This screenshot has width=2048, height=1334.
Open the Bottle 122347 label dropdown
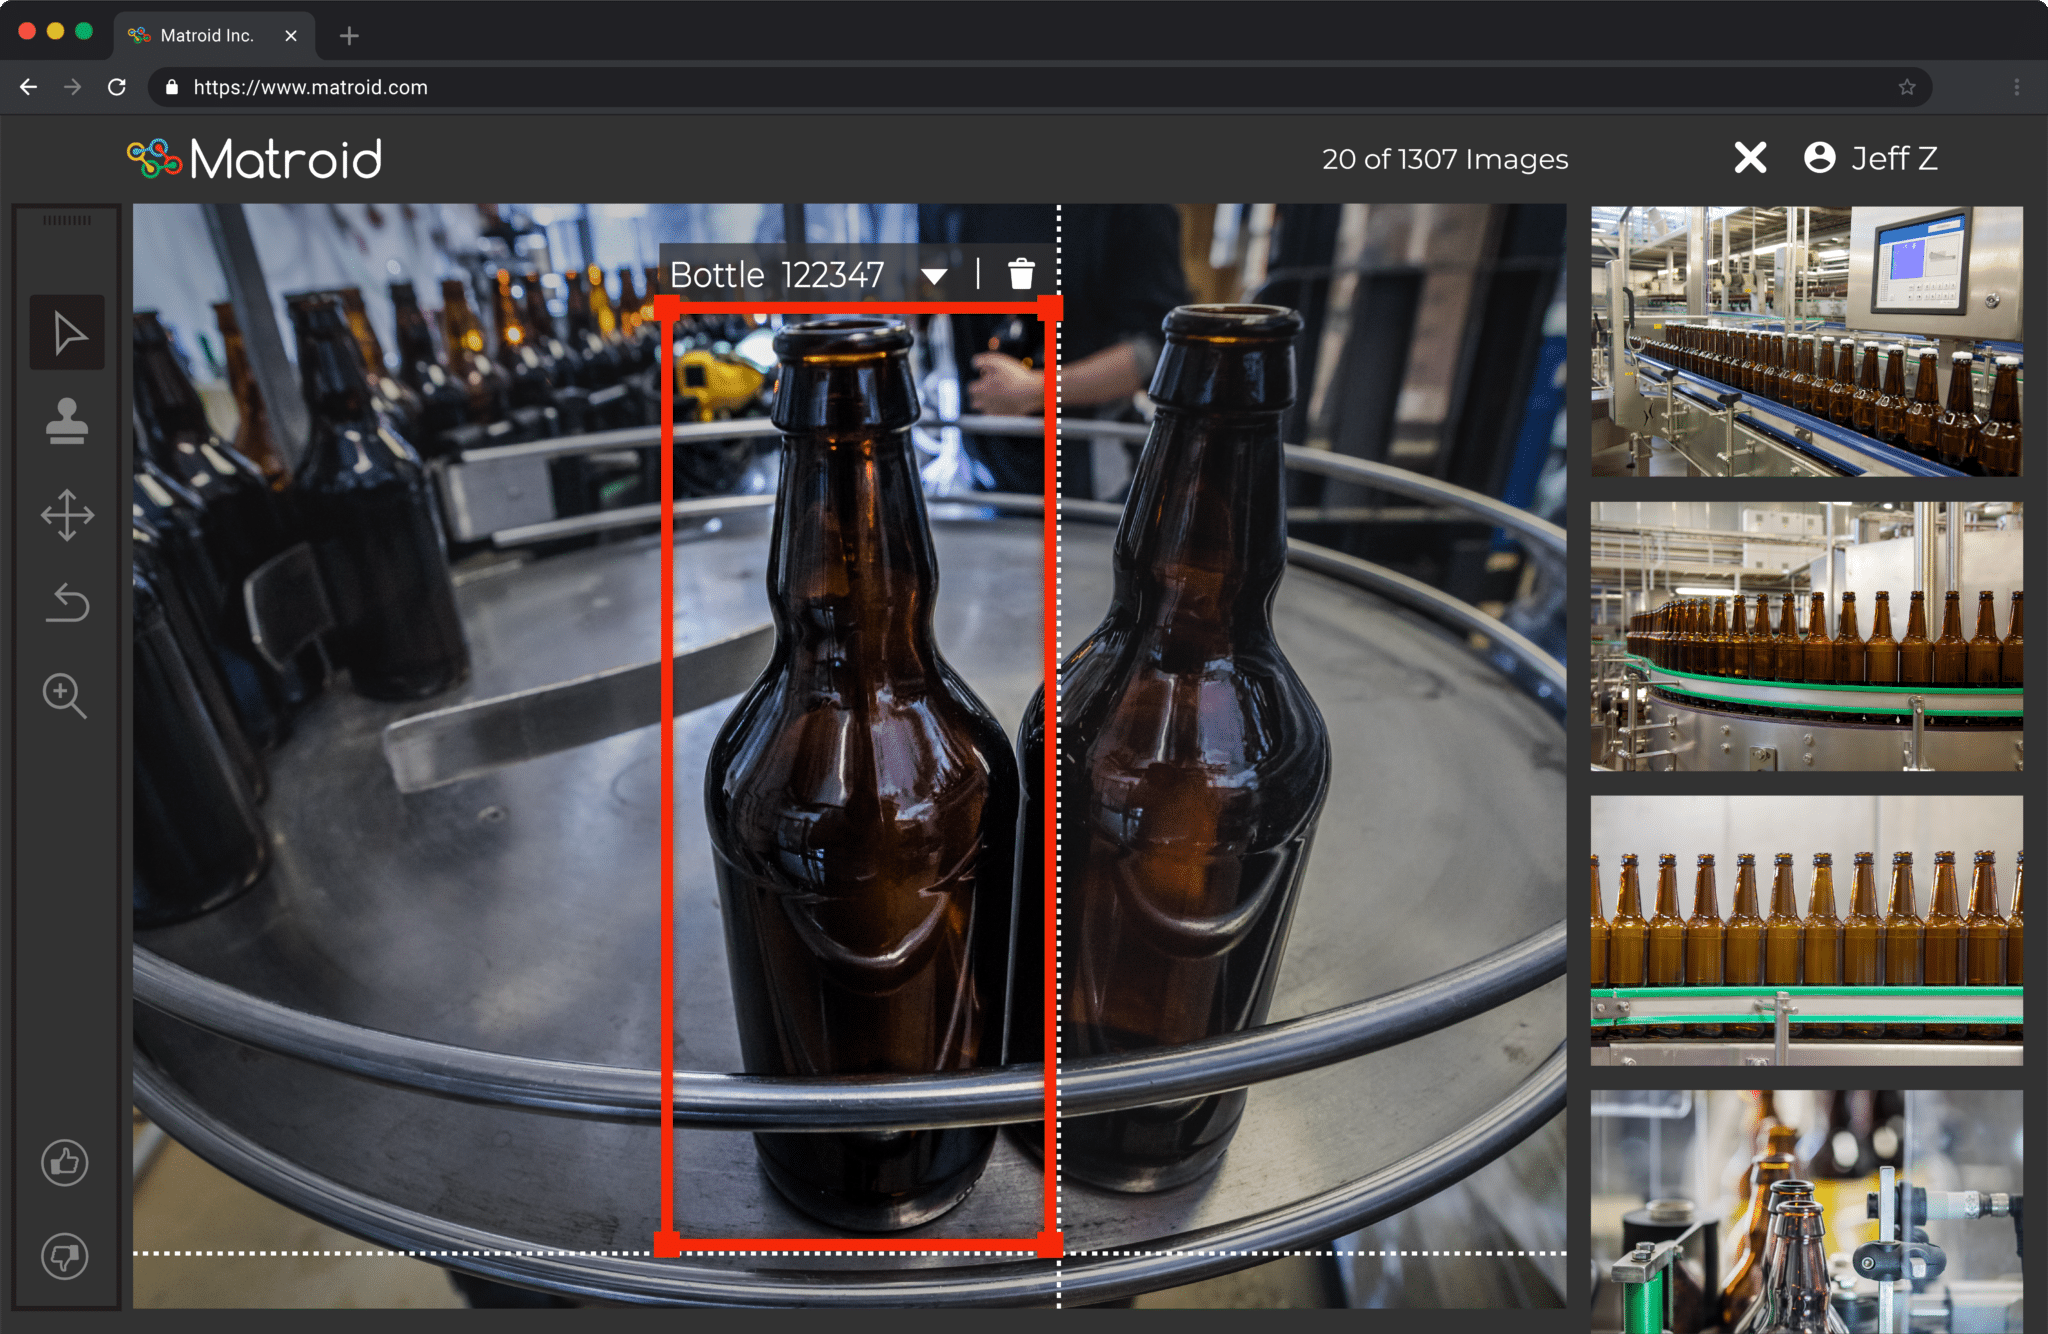click(934, 274)
